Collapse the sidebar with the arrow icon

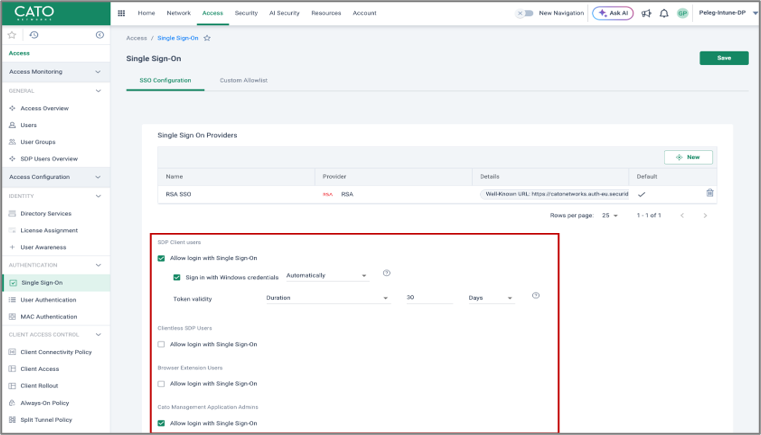(x=99, y=35)
